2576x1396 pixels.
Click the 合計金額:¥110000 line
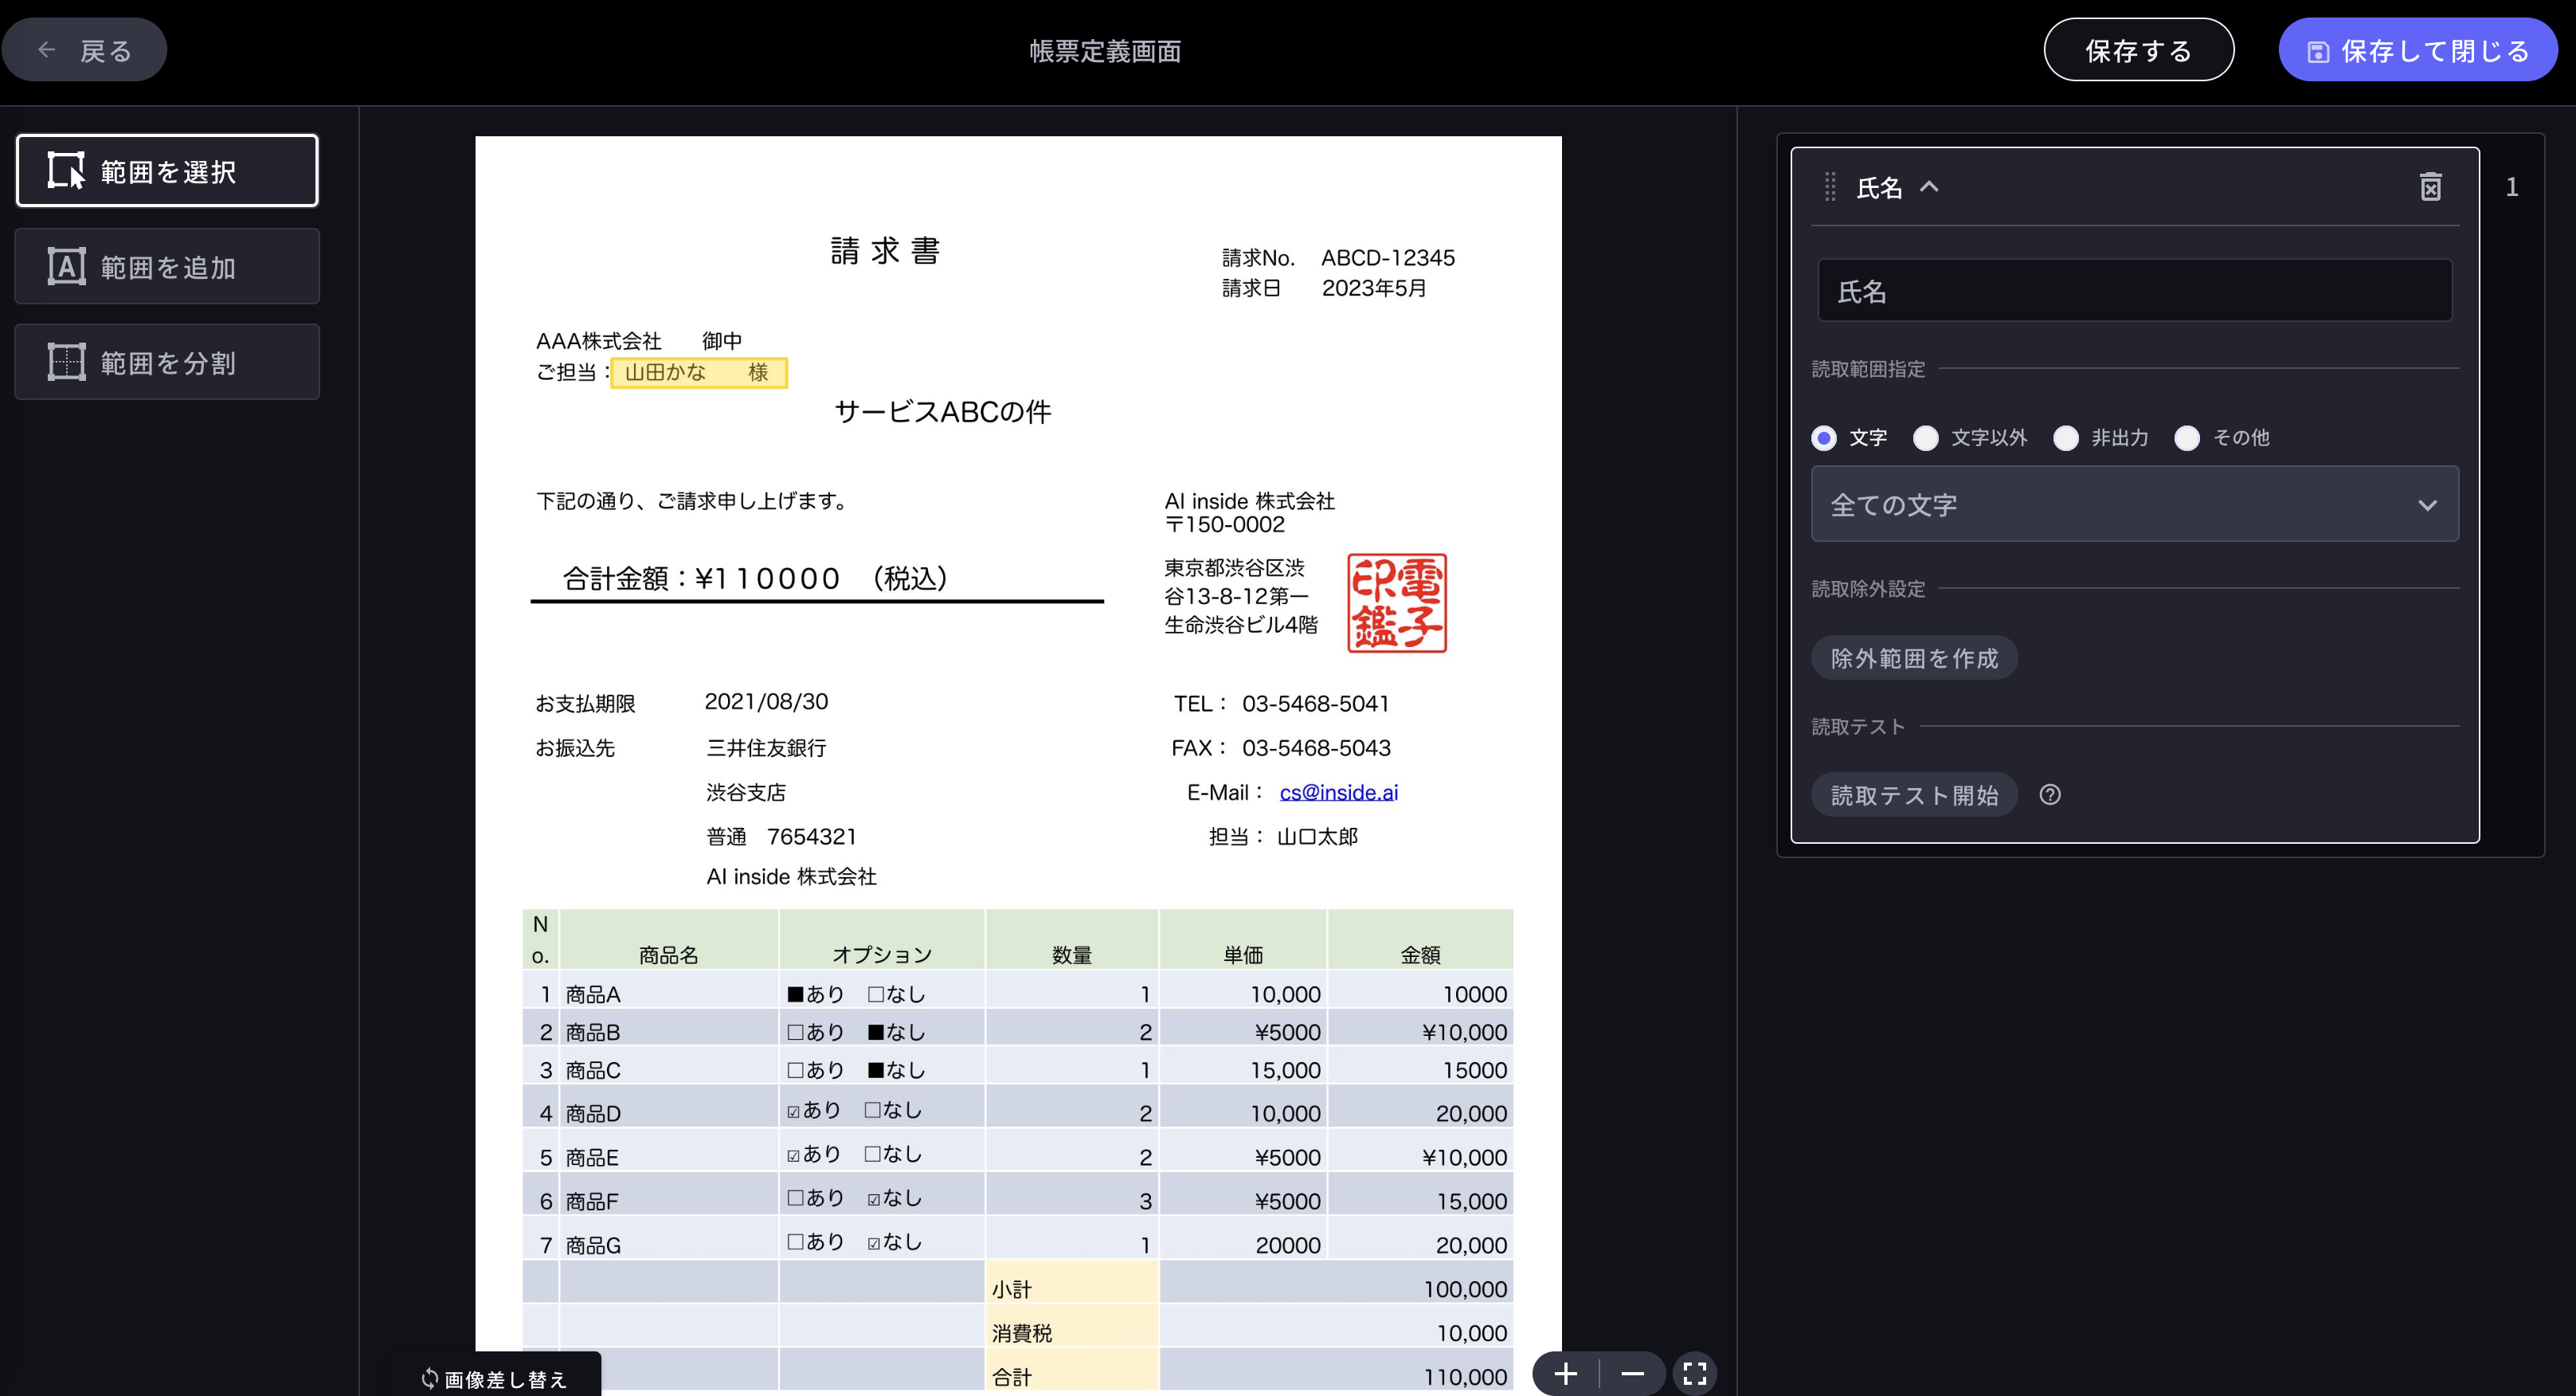click(x=754, y=578)
